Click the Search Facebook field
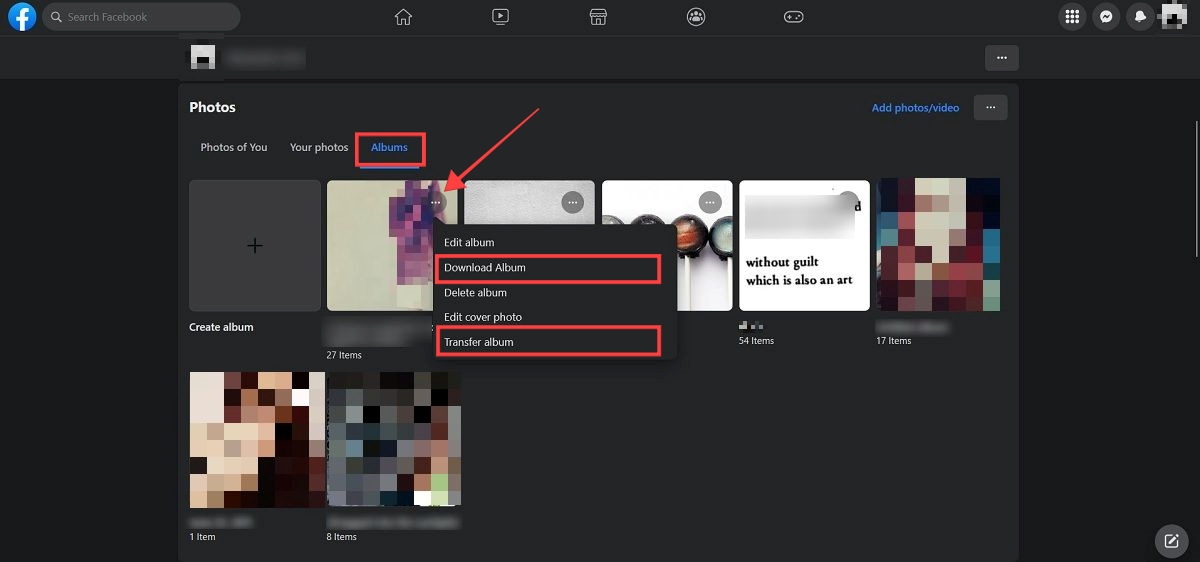The image size is (1200, 562). coord(141,17)
